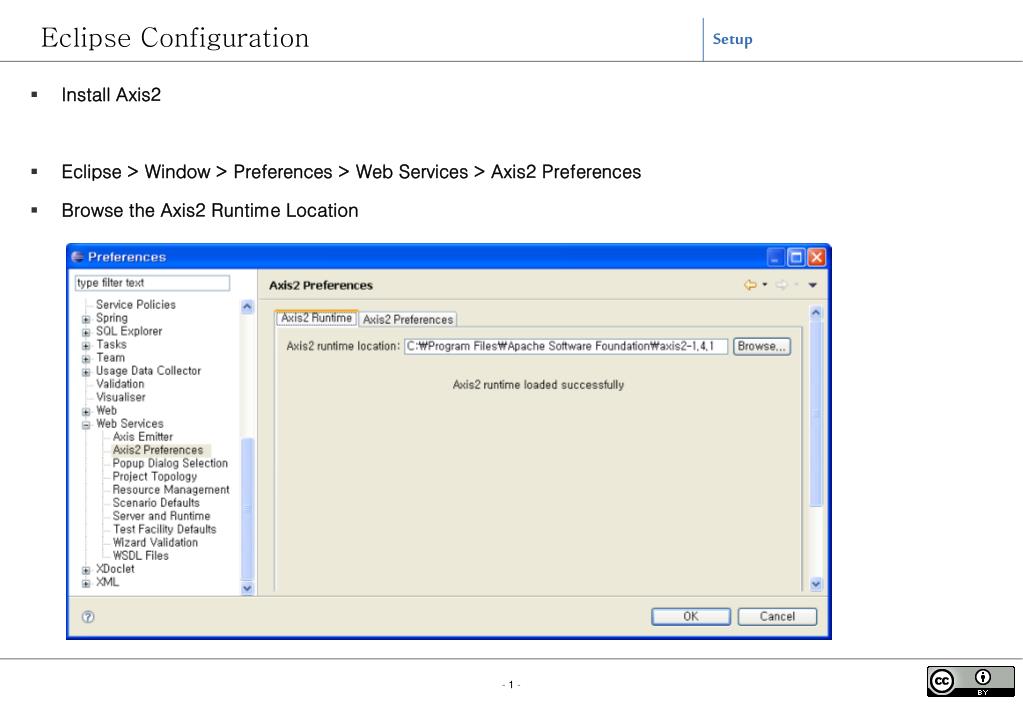The width and height of the screenshot is (1023, 708).
Task: Expand the Tasks tree node
Action: (x=86, y=345)
